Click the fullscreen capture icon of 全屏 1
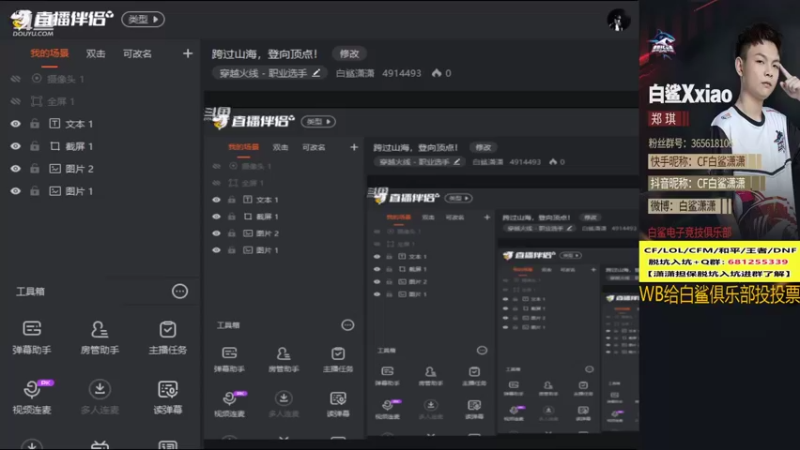The height and width of the screenshot is (450, 800). 37,101
